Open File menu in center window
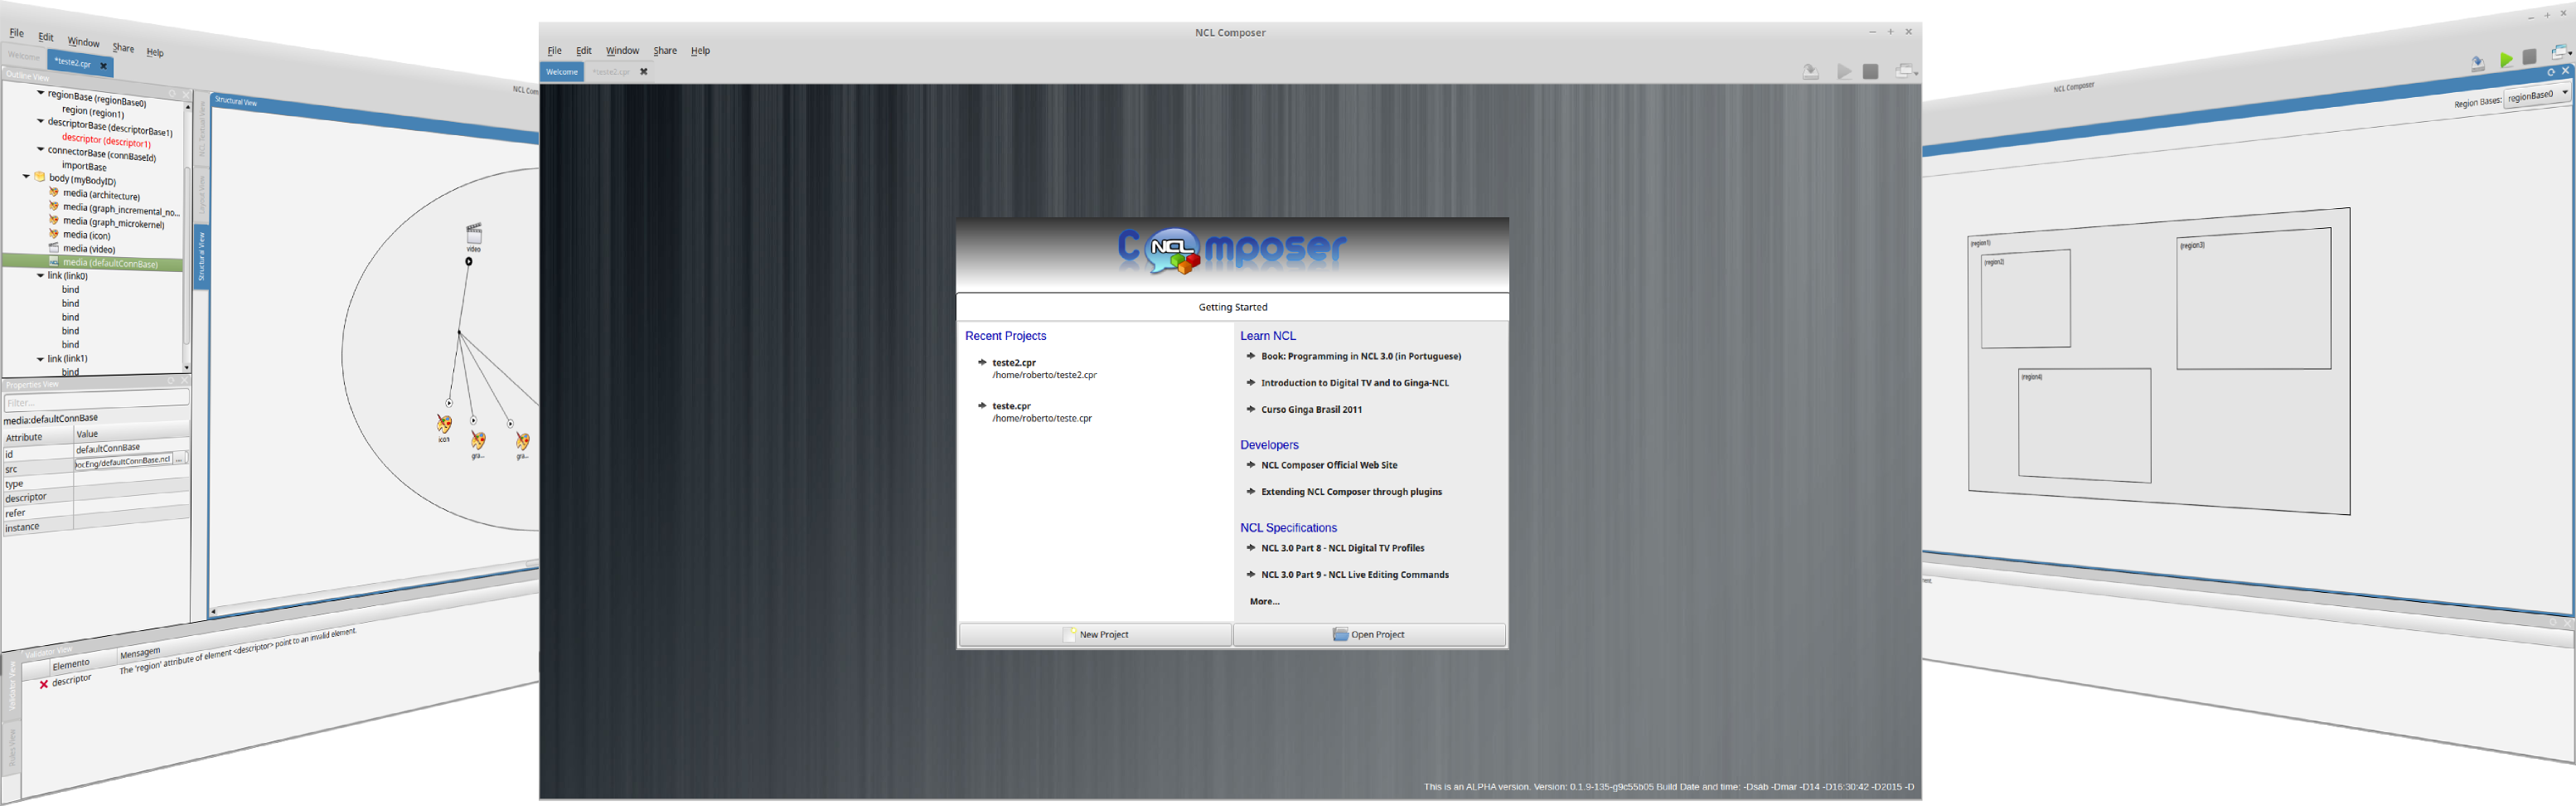This screenshot has height=806, width=2576. pyautogui.click(x=555, y=51)
